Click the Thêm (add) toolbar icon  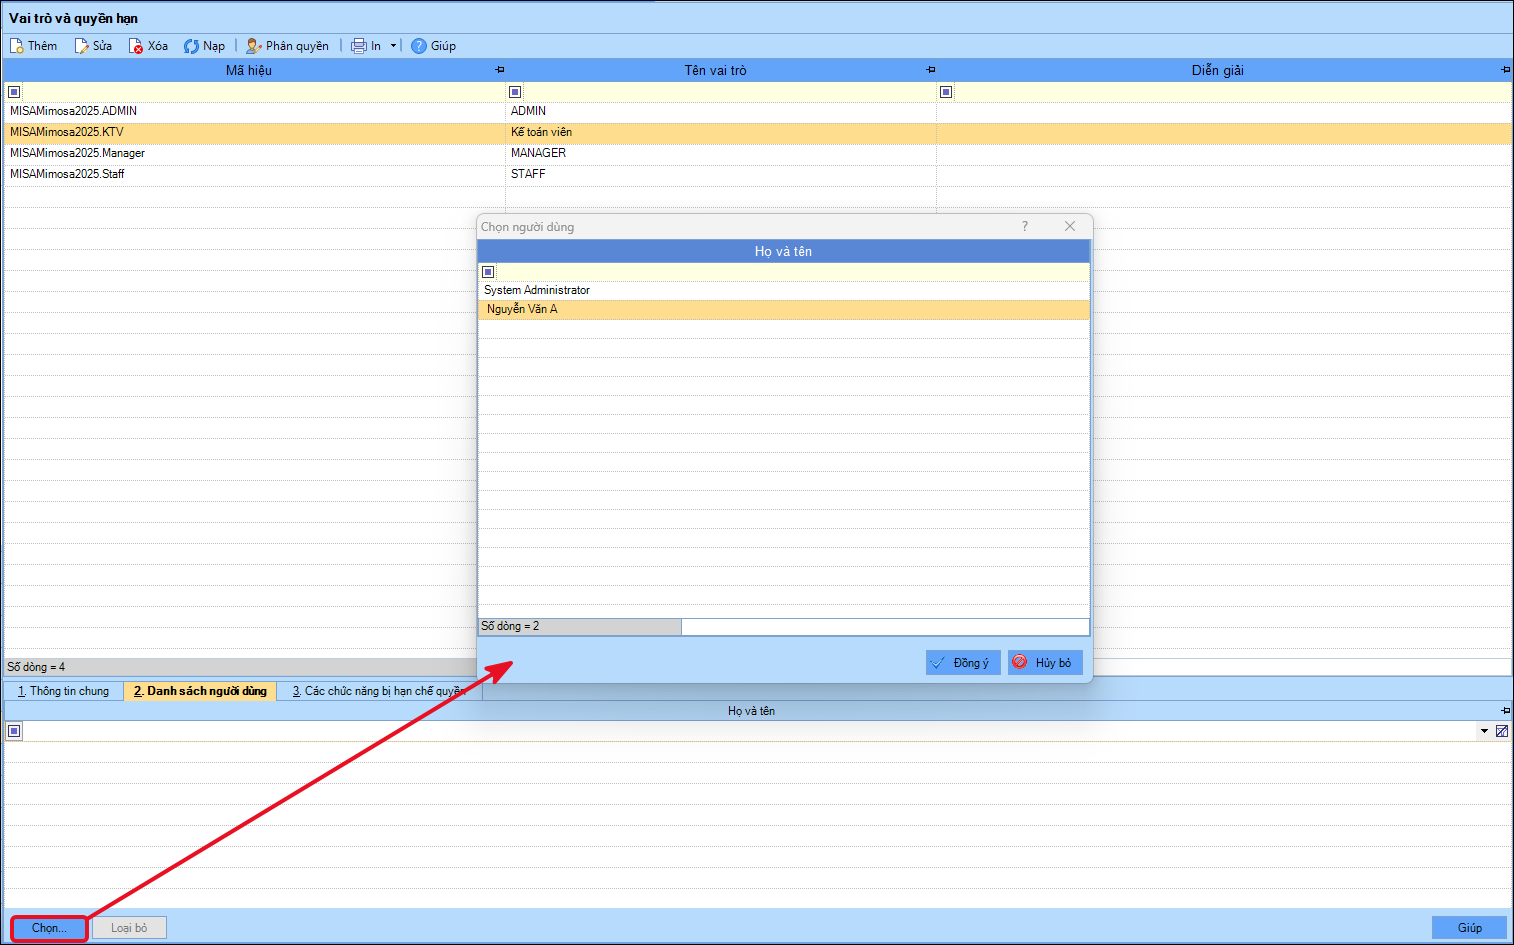[17, 46]
